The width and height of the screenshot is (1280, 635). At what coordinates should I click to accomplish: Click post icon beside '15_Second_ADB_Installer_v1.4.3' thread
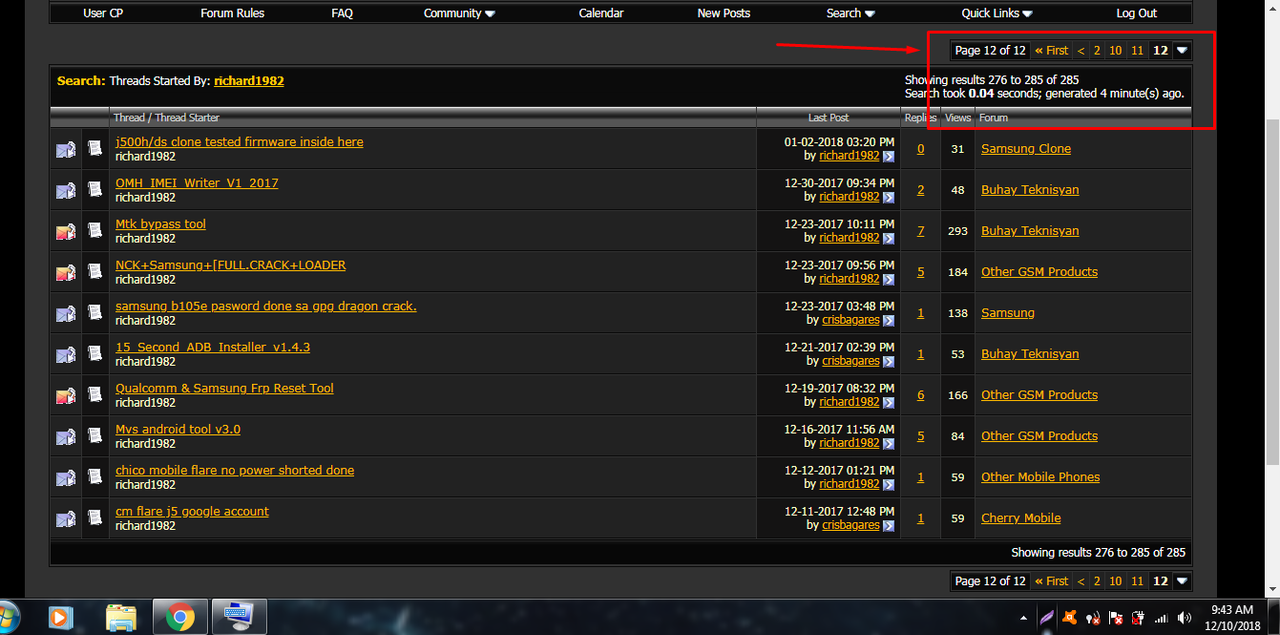pyautogui.click(x=95, y=354)
